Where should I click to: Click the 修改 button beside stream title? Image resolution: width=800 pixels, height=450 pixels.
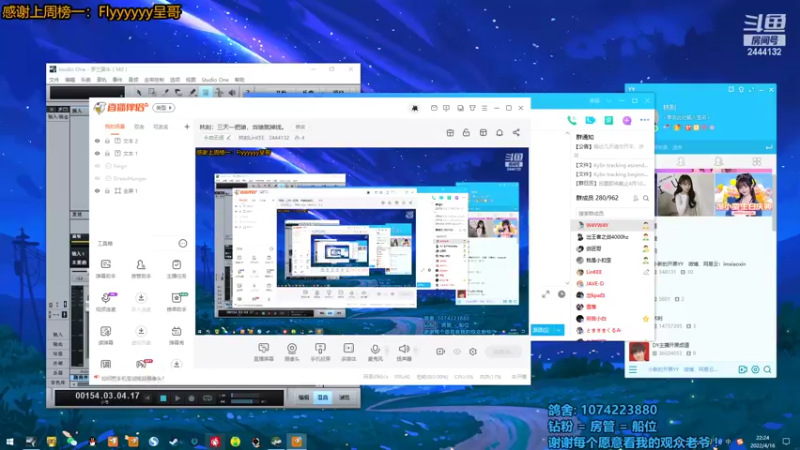pos(301,127)
